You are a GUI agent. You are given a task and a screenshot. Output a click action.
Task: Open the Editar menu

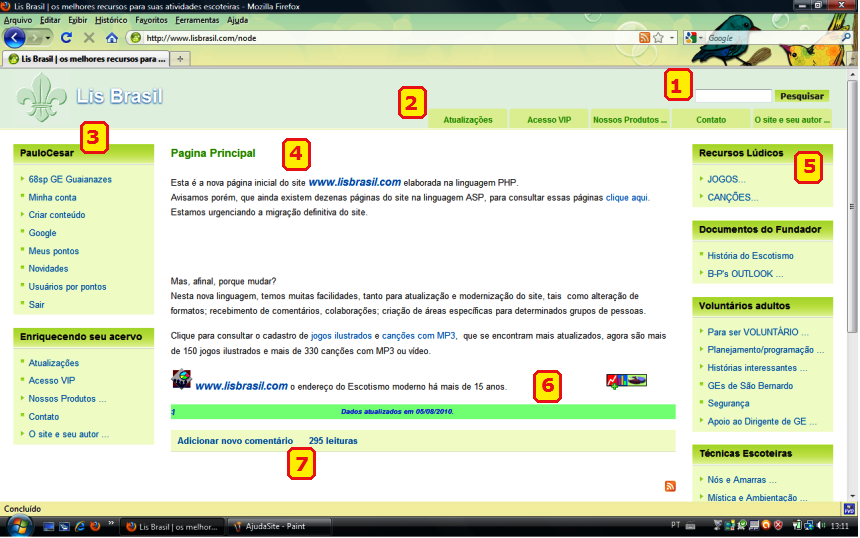click(x=50, y=20)
